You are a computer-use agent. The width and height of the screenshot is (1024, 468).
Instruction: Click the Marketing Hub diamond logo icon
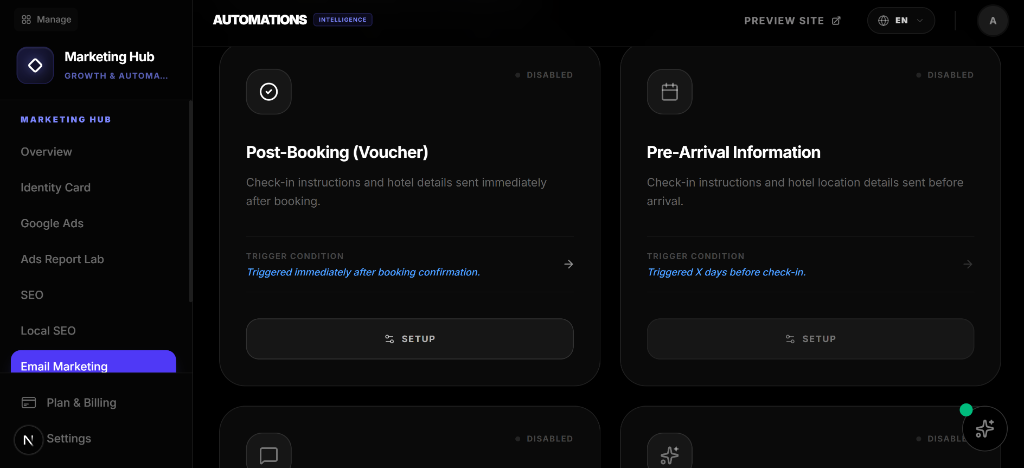[x=35, y=65]
